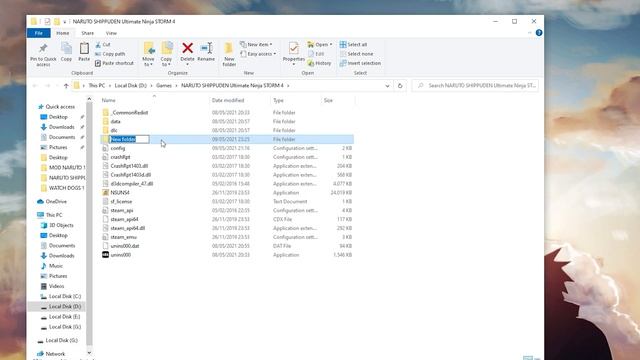
Task: Open the Copy to menu
Action: (167, 54)
